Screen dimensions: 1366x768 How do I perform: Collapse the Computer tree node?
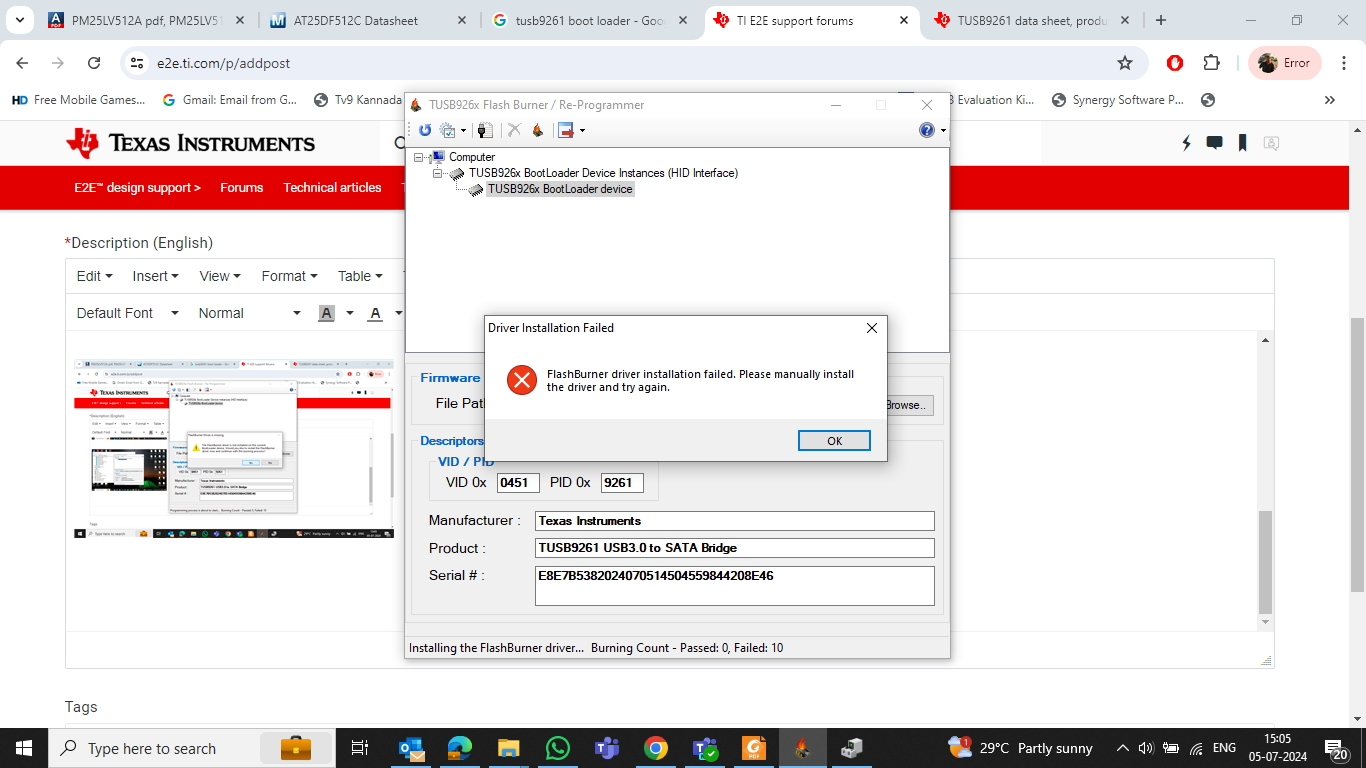pos(418,157)
